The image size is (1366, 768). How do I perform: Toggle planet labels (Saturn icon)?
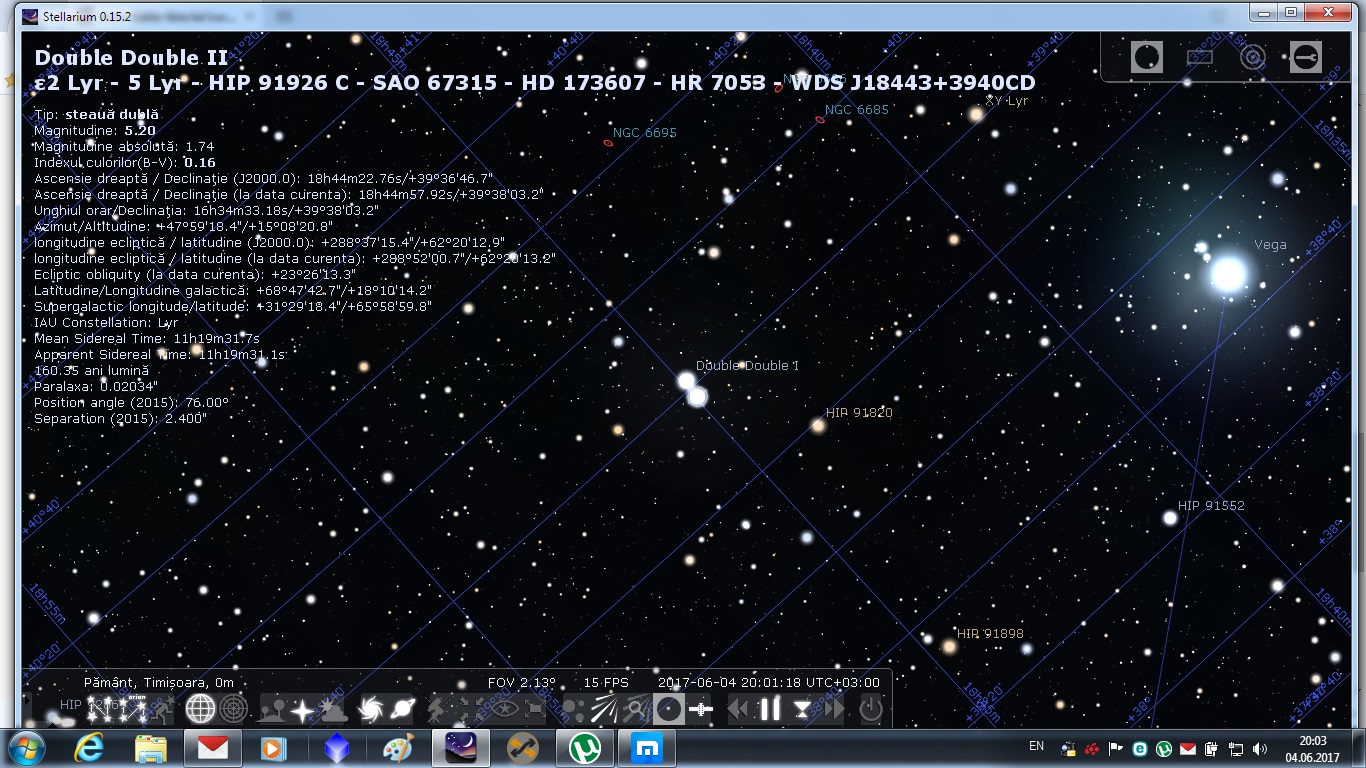[x=402, y=709]
